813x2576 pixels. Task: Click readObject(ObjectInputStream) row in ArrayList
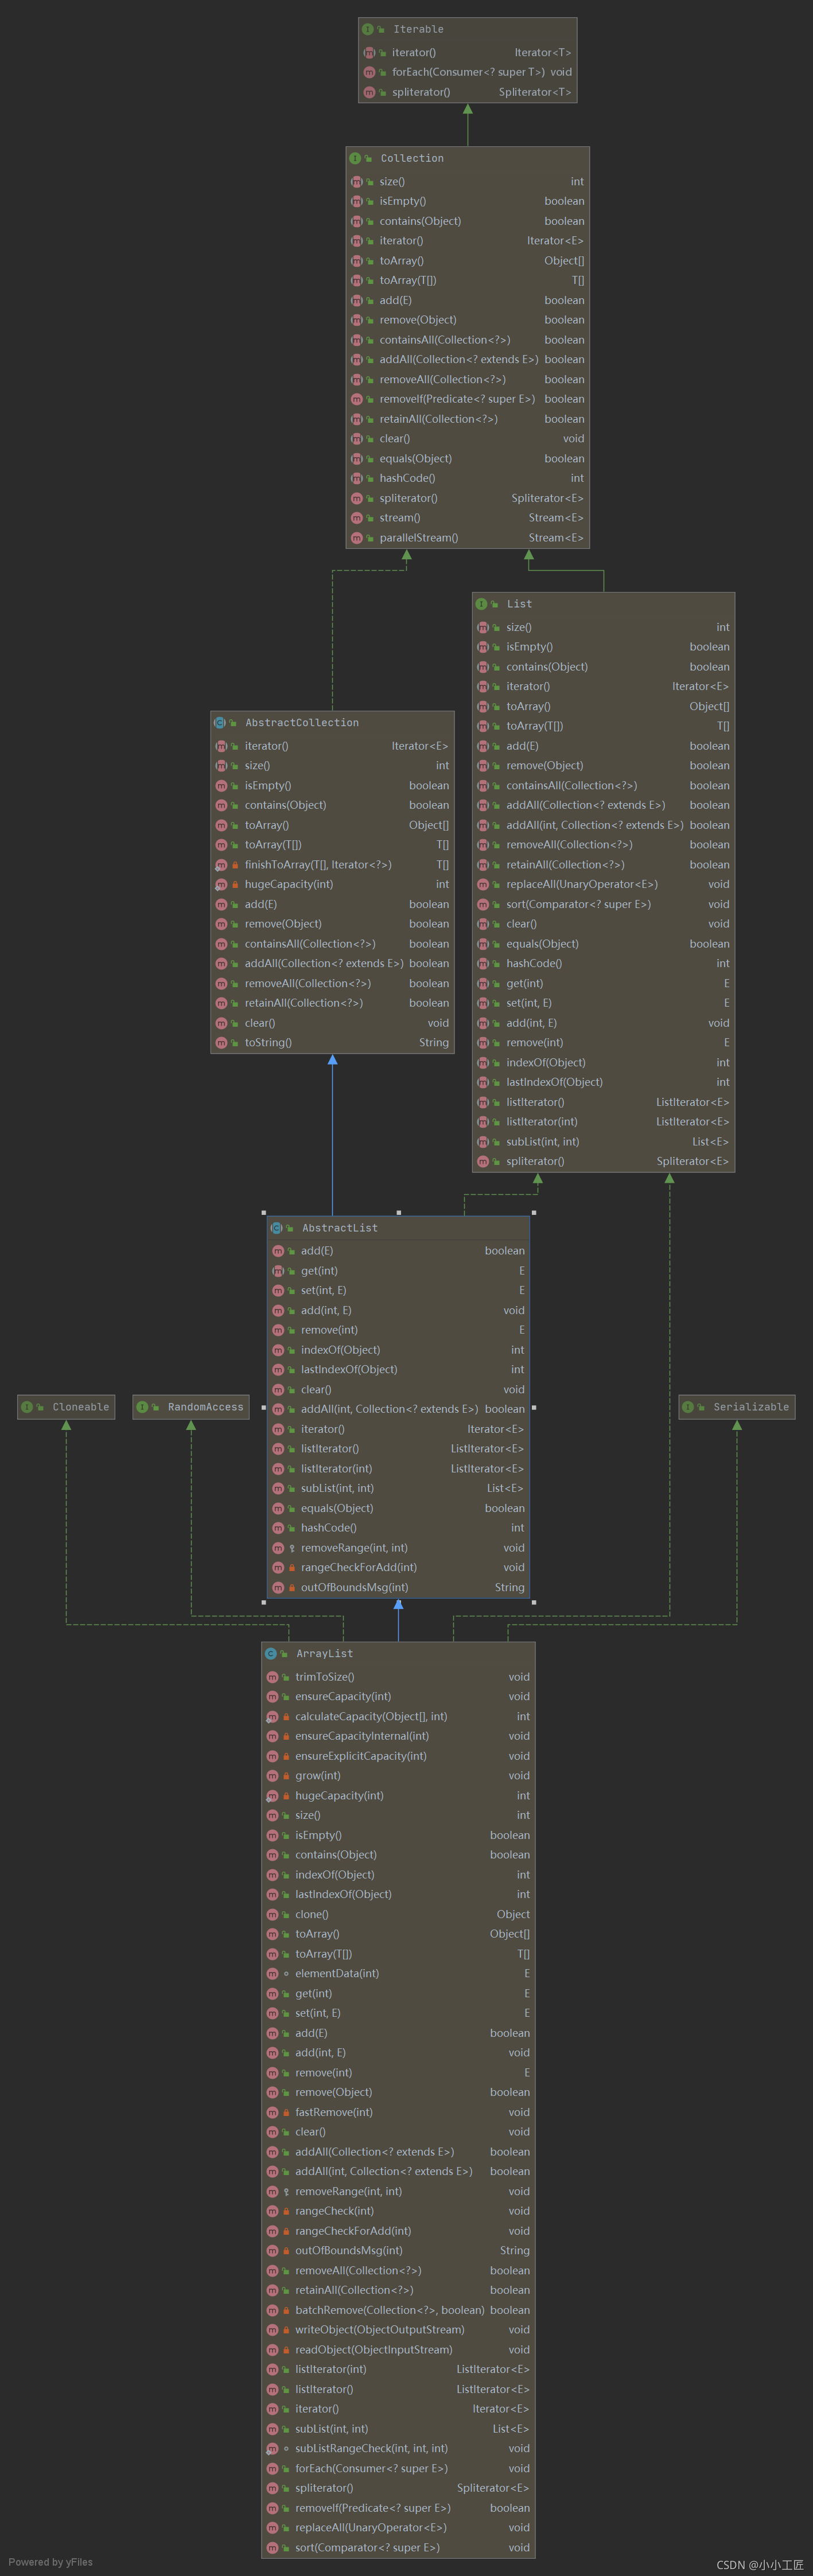click(398, 2350)
